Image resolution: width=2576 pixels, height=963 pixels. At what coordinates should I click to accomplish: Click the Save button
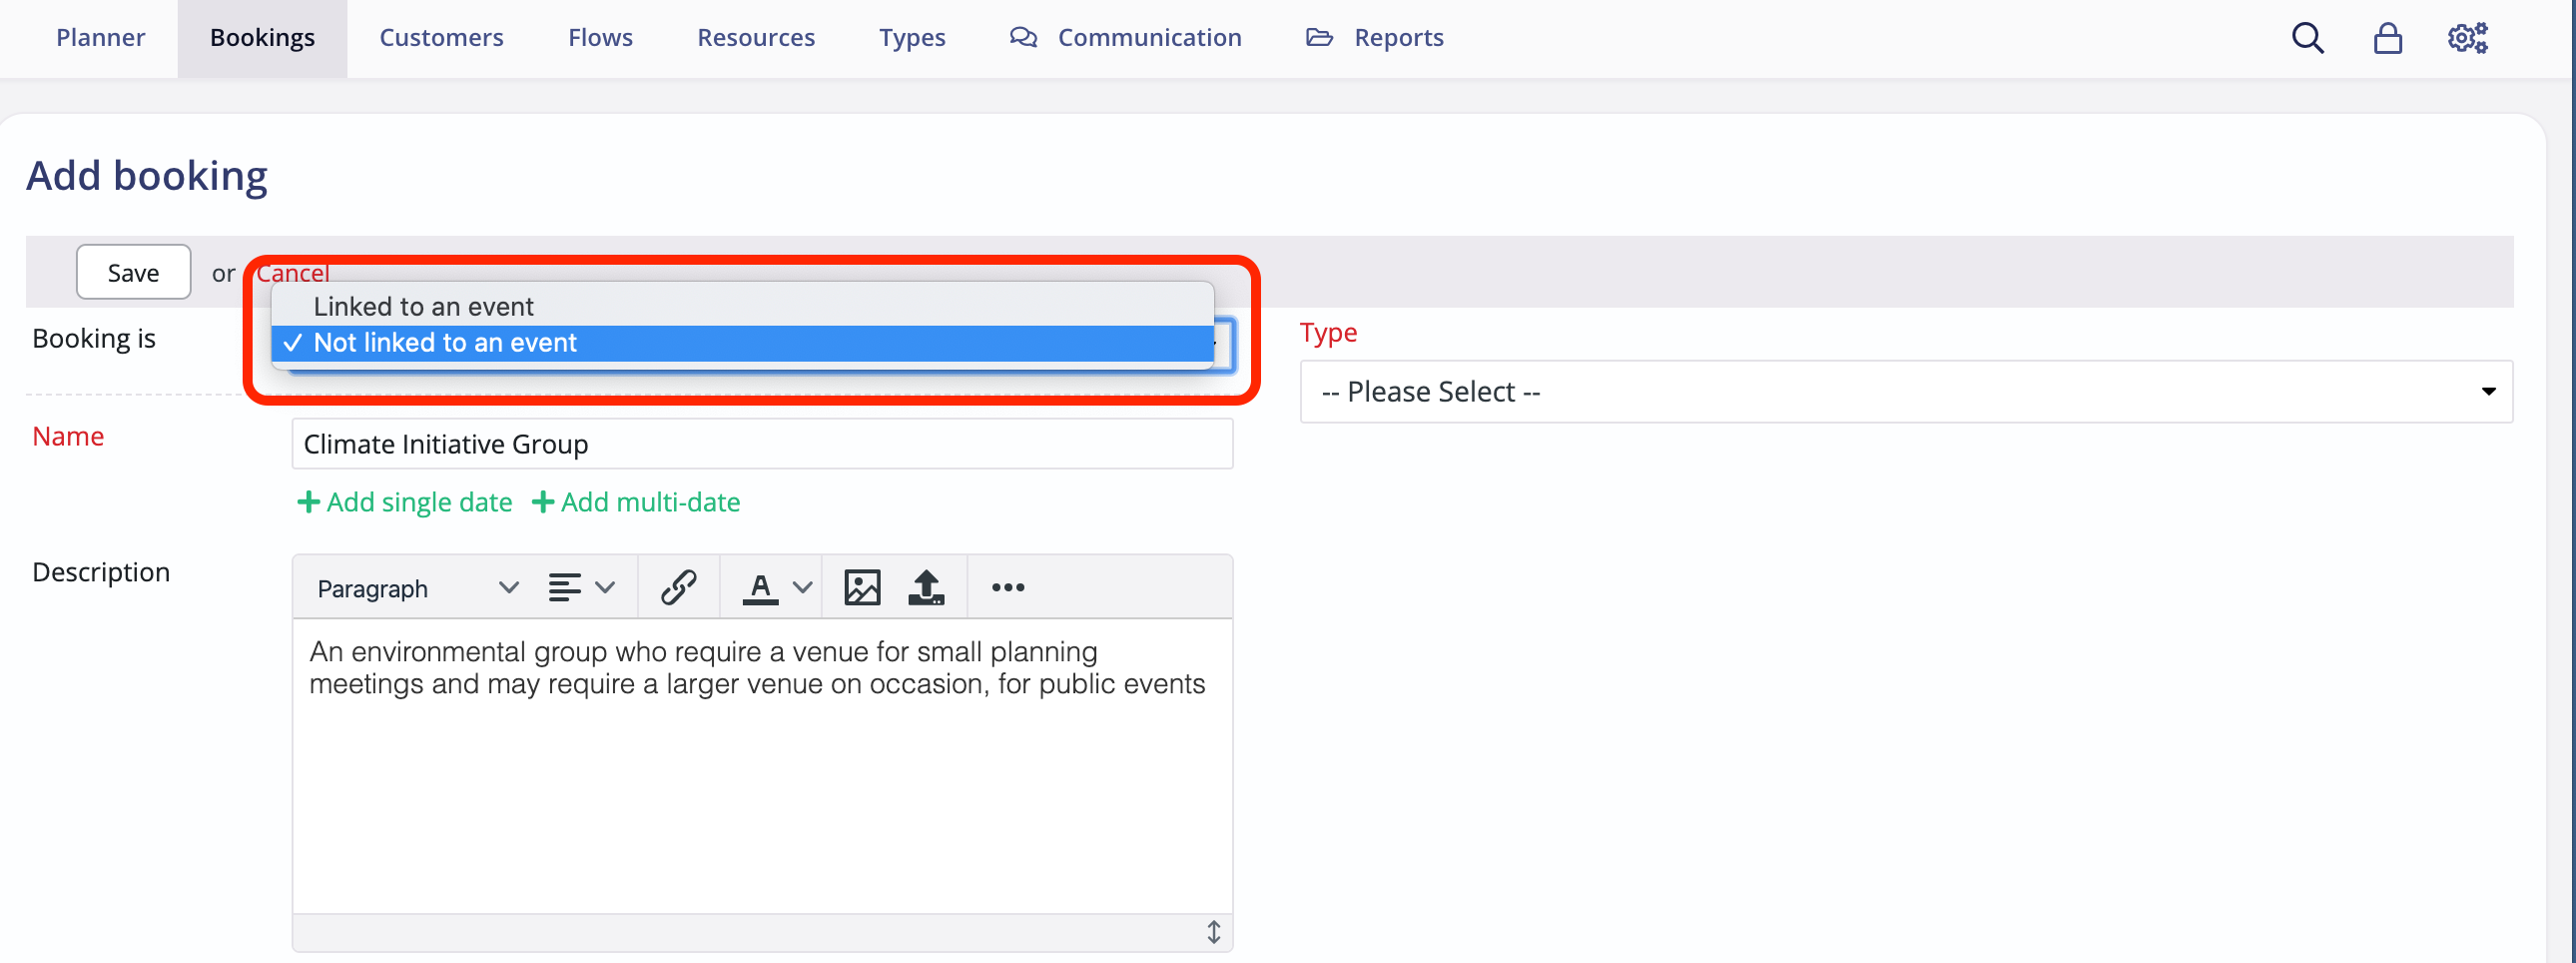point(133,271)
